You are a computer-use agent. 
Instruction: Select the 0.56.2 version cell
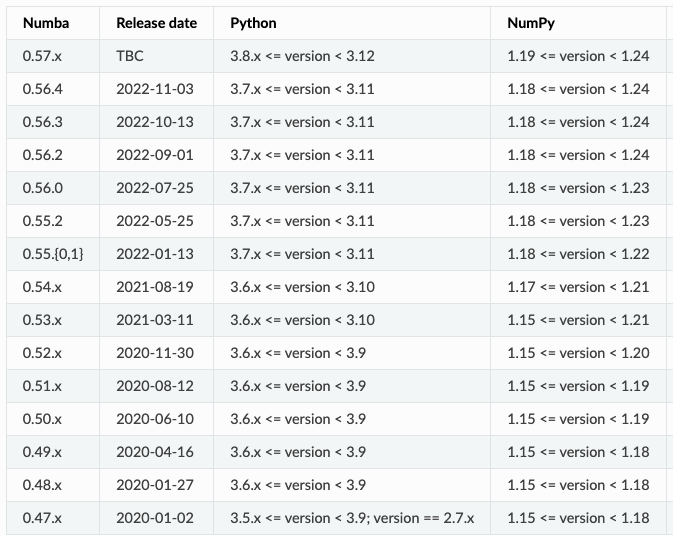point(42,155)
